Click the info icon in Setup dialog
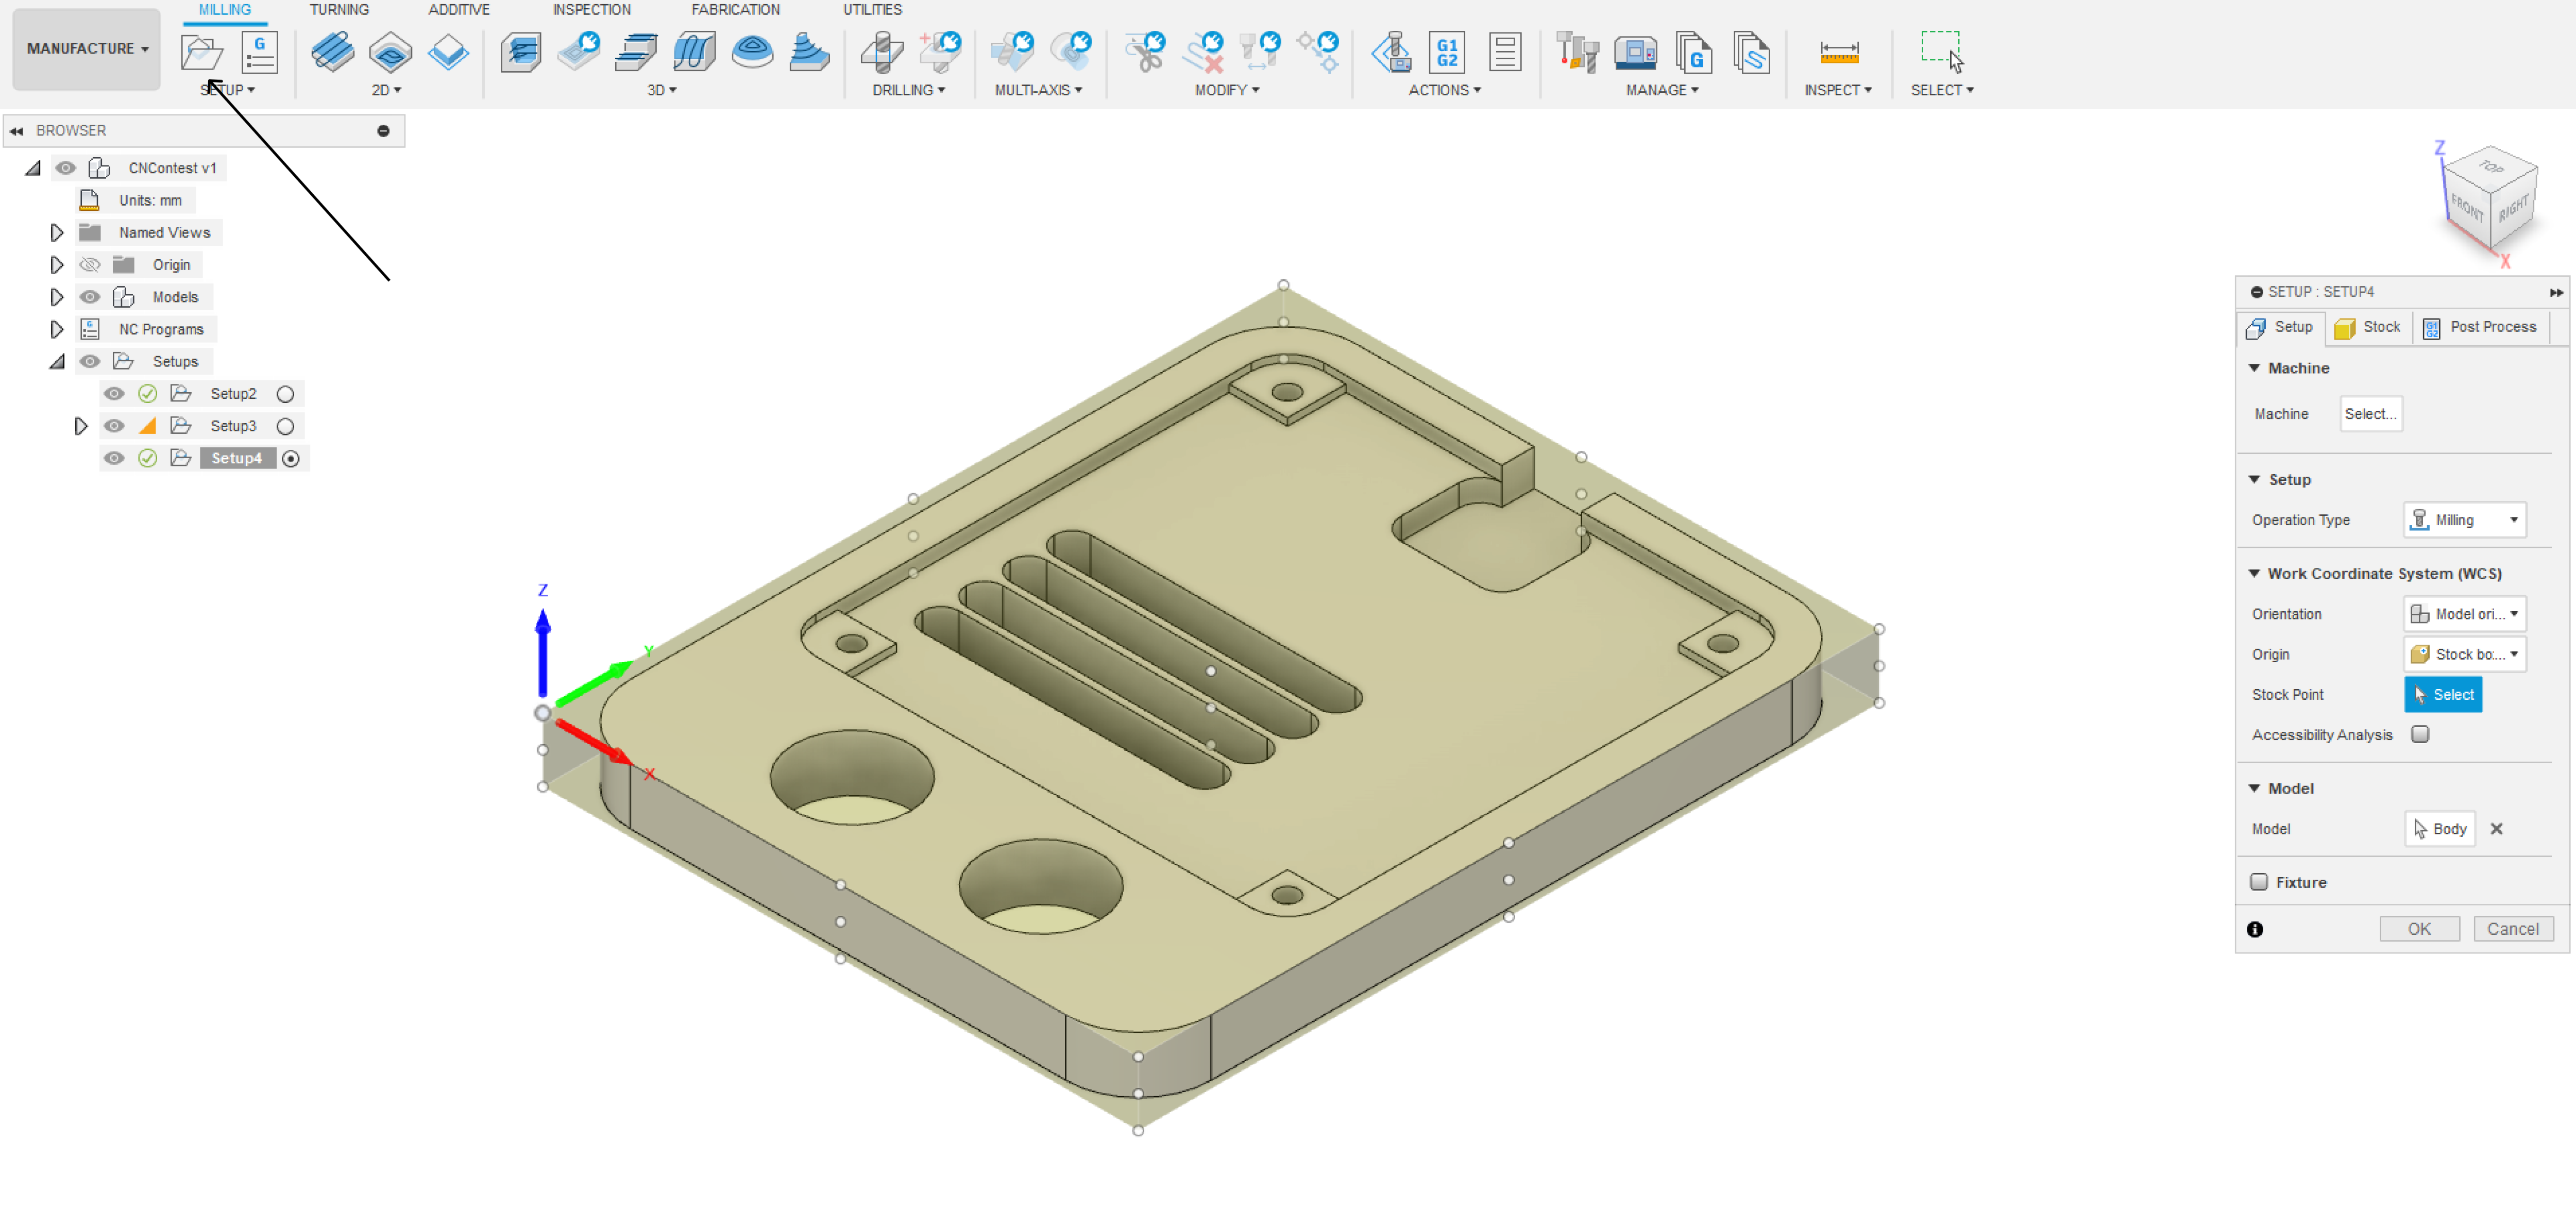 [x=2255, y=929]
